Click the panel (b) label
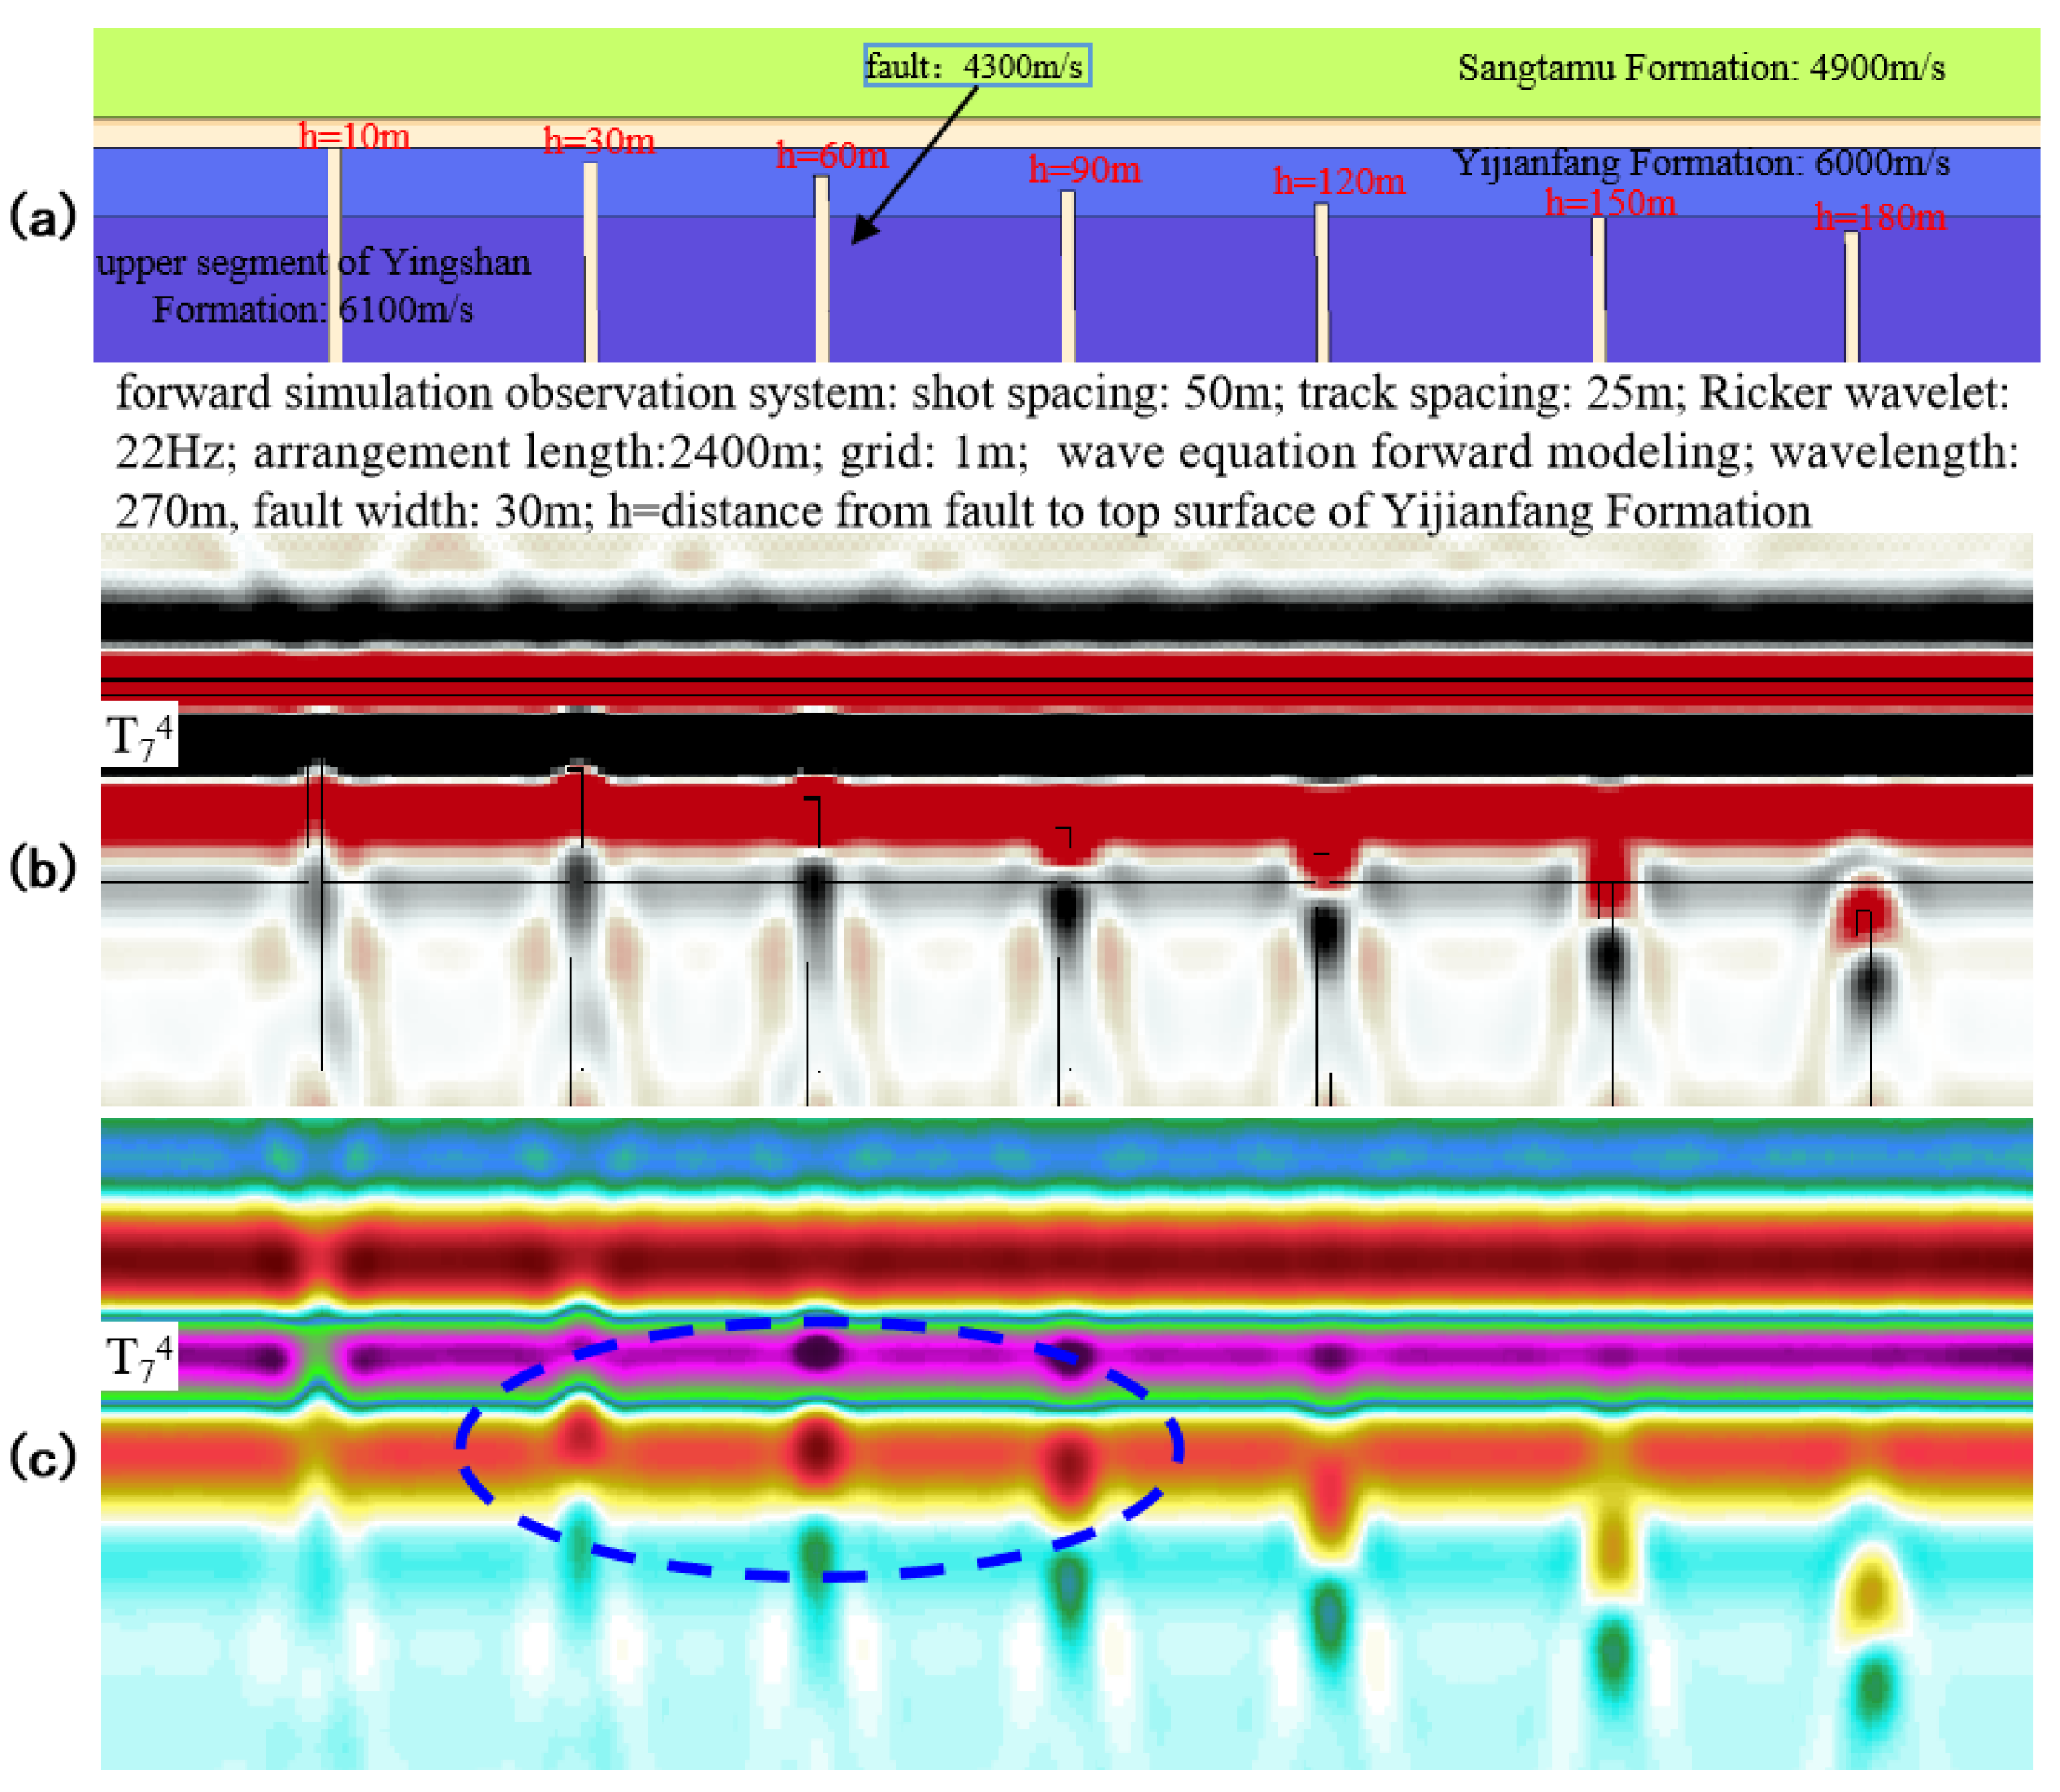 [42, 867]
